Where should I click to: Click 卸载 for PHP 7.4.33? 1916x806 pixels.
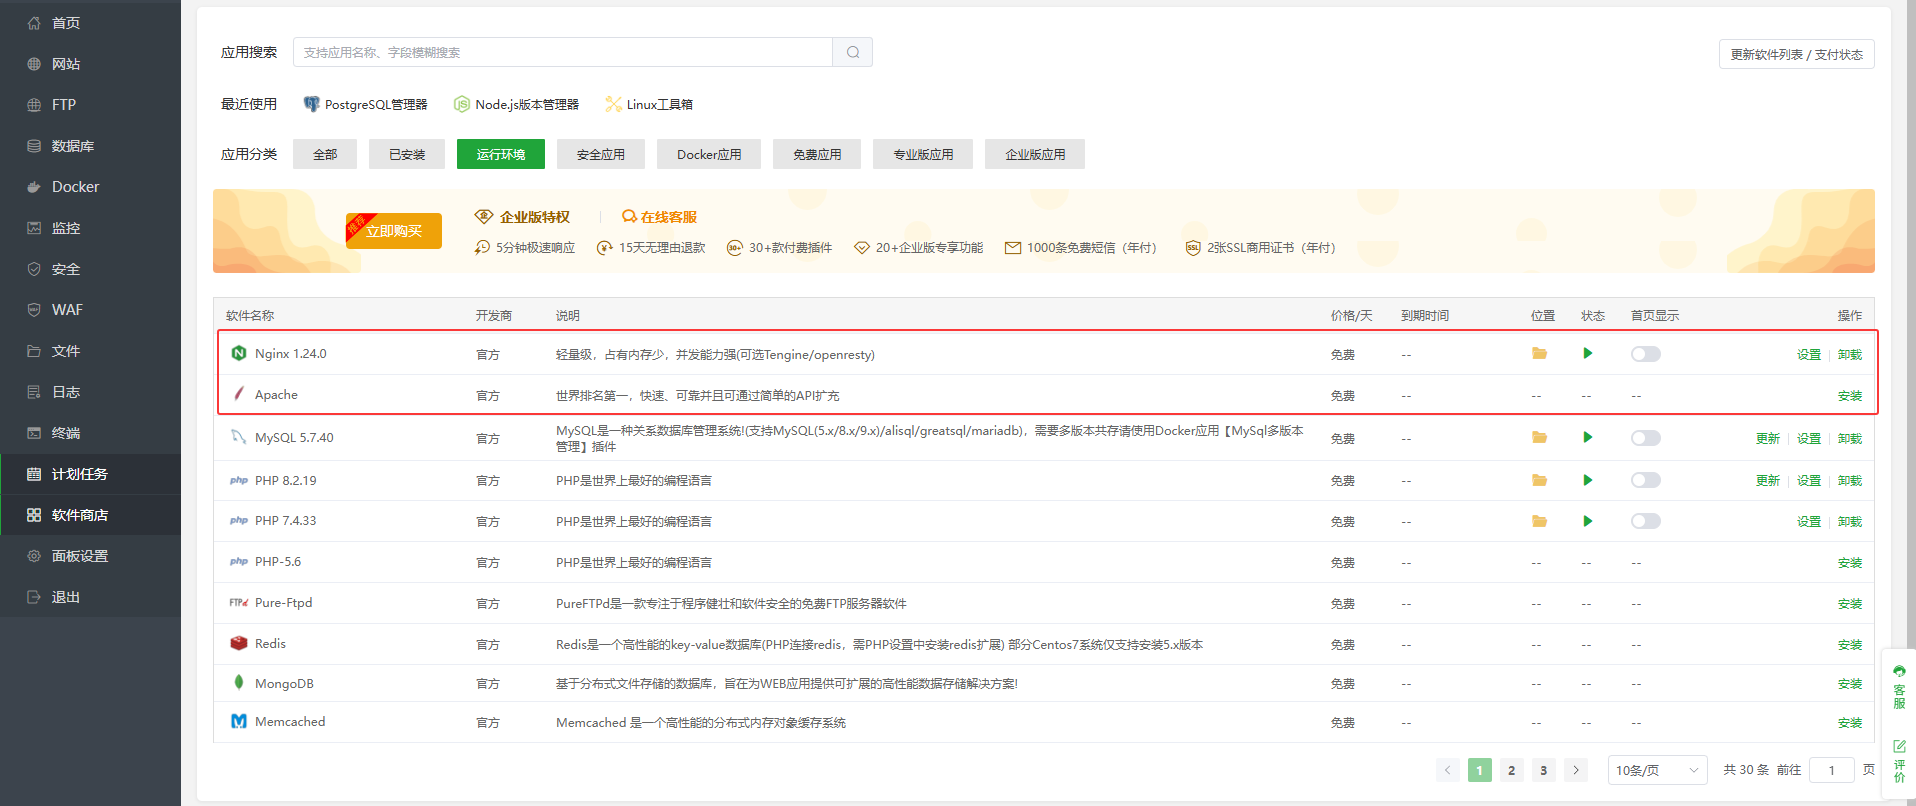pos(1850,522)
